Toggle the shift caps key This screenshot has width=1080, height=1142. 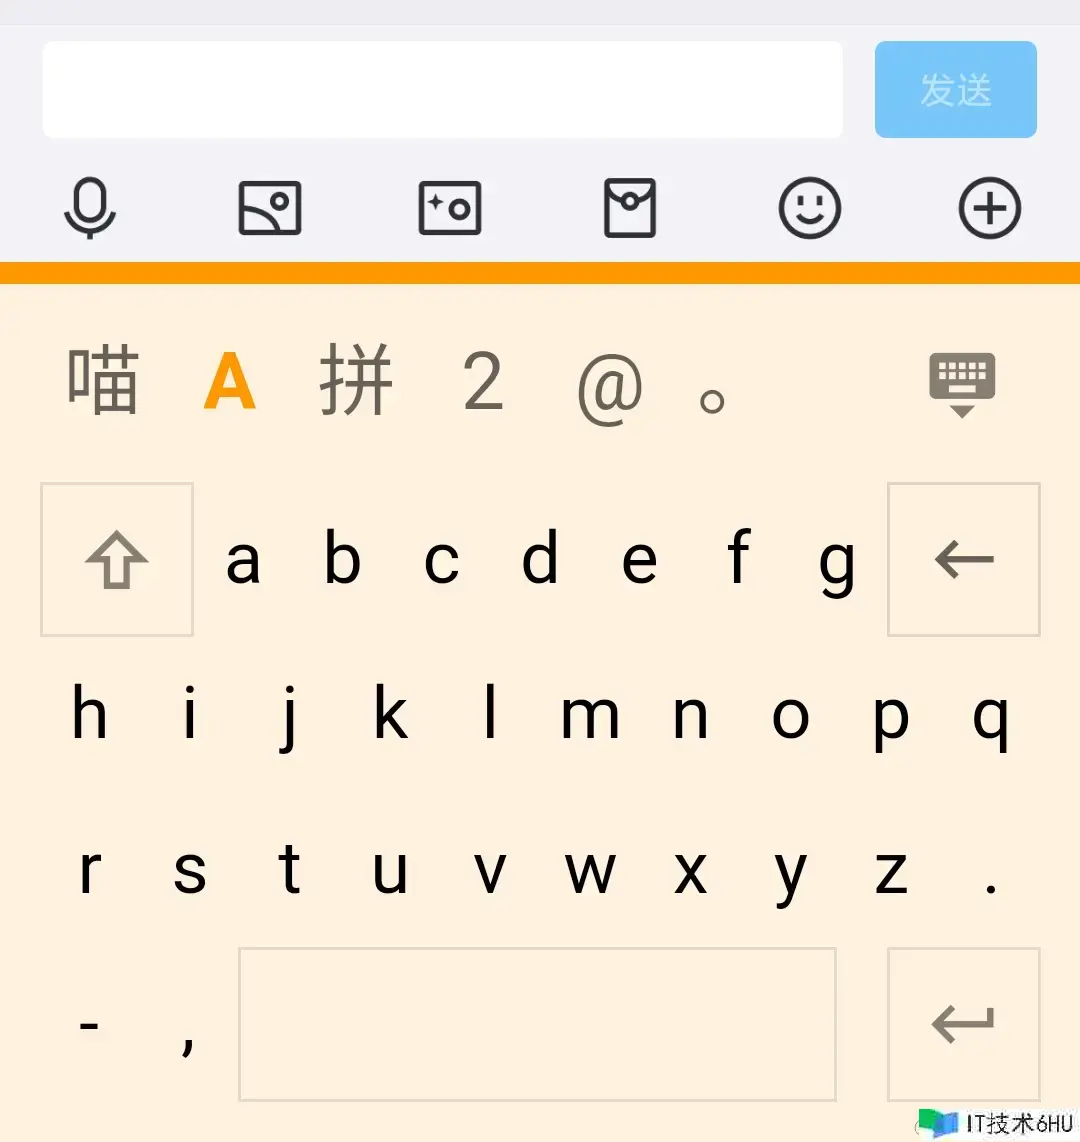tap(117, 559)
